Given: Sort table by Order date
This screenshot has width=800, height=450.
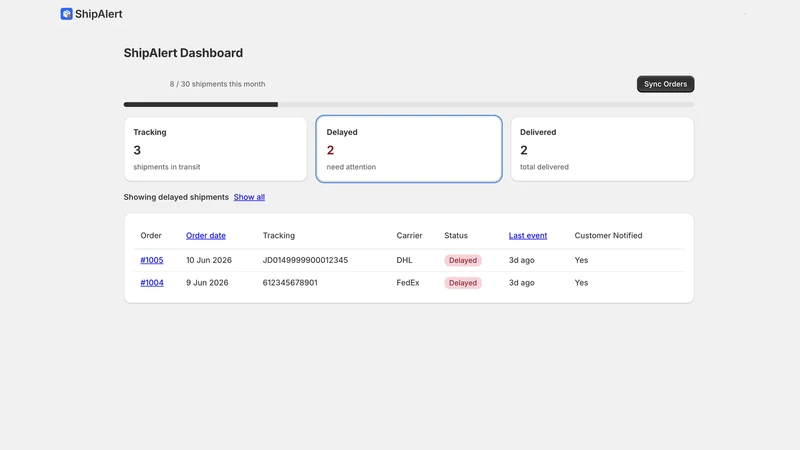Looking at the screenshot, I should coord(206,236).
